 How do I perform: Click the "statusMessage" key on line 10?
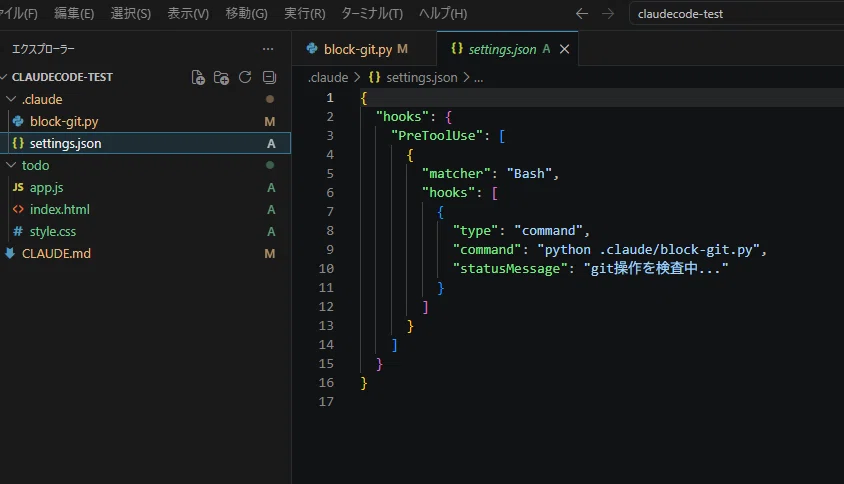pos(510,269)
